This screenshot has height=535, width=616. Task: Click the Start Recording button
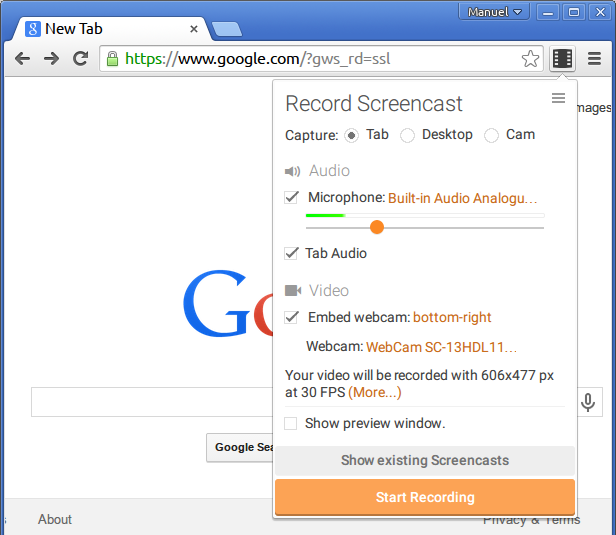425,497
